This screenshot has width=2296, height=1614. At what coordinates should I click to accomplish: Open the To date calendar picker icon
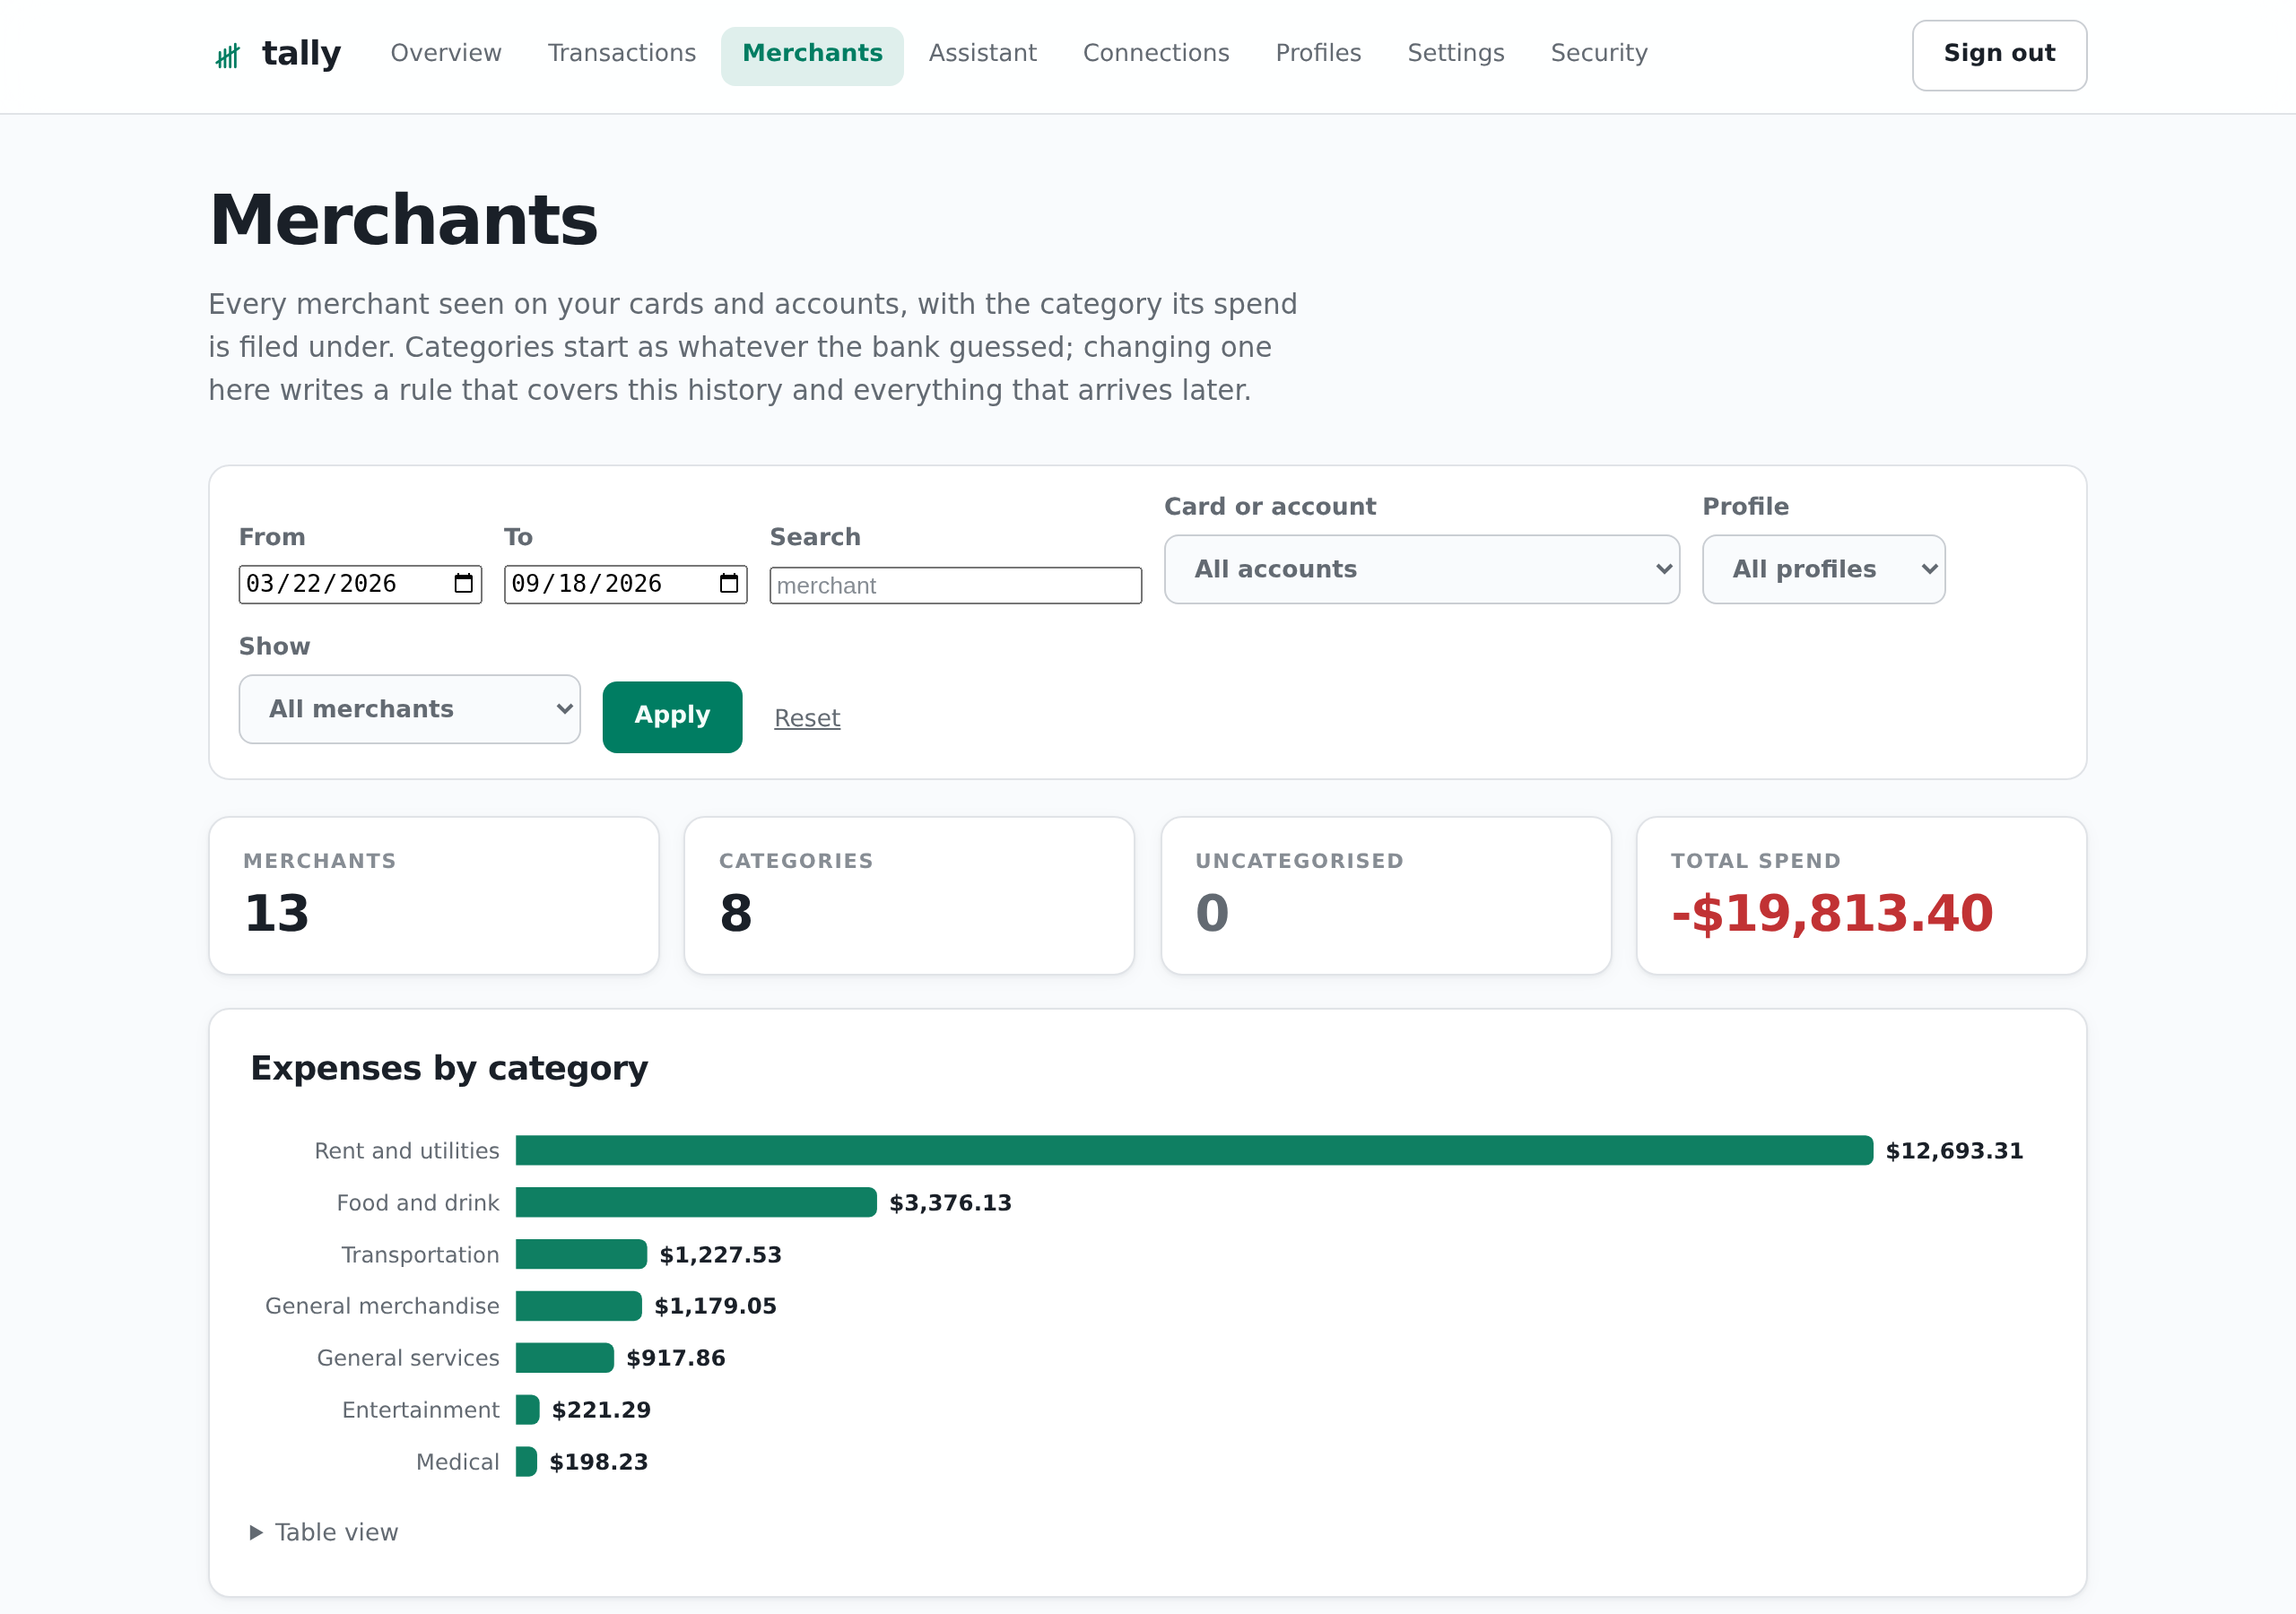coord(729,584)
